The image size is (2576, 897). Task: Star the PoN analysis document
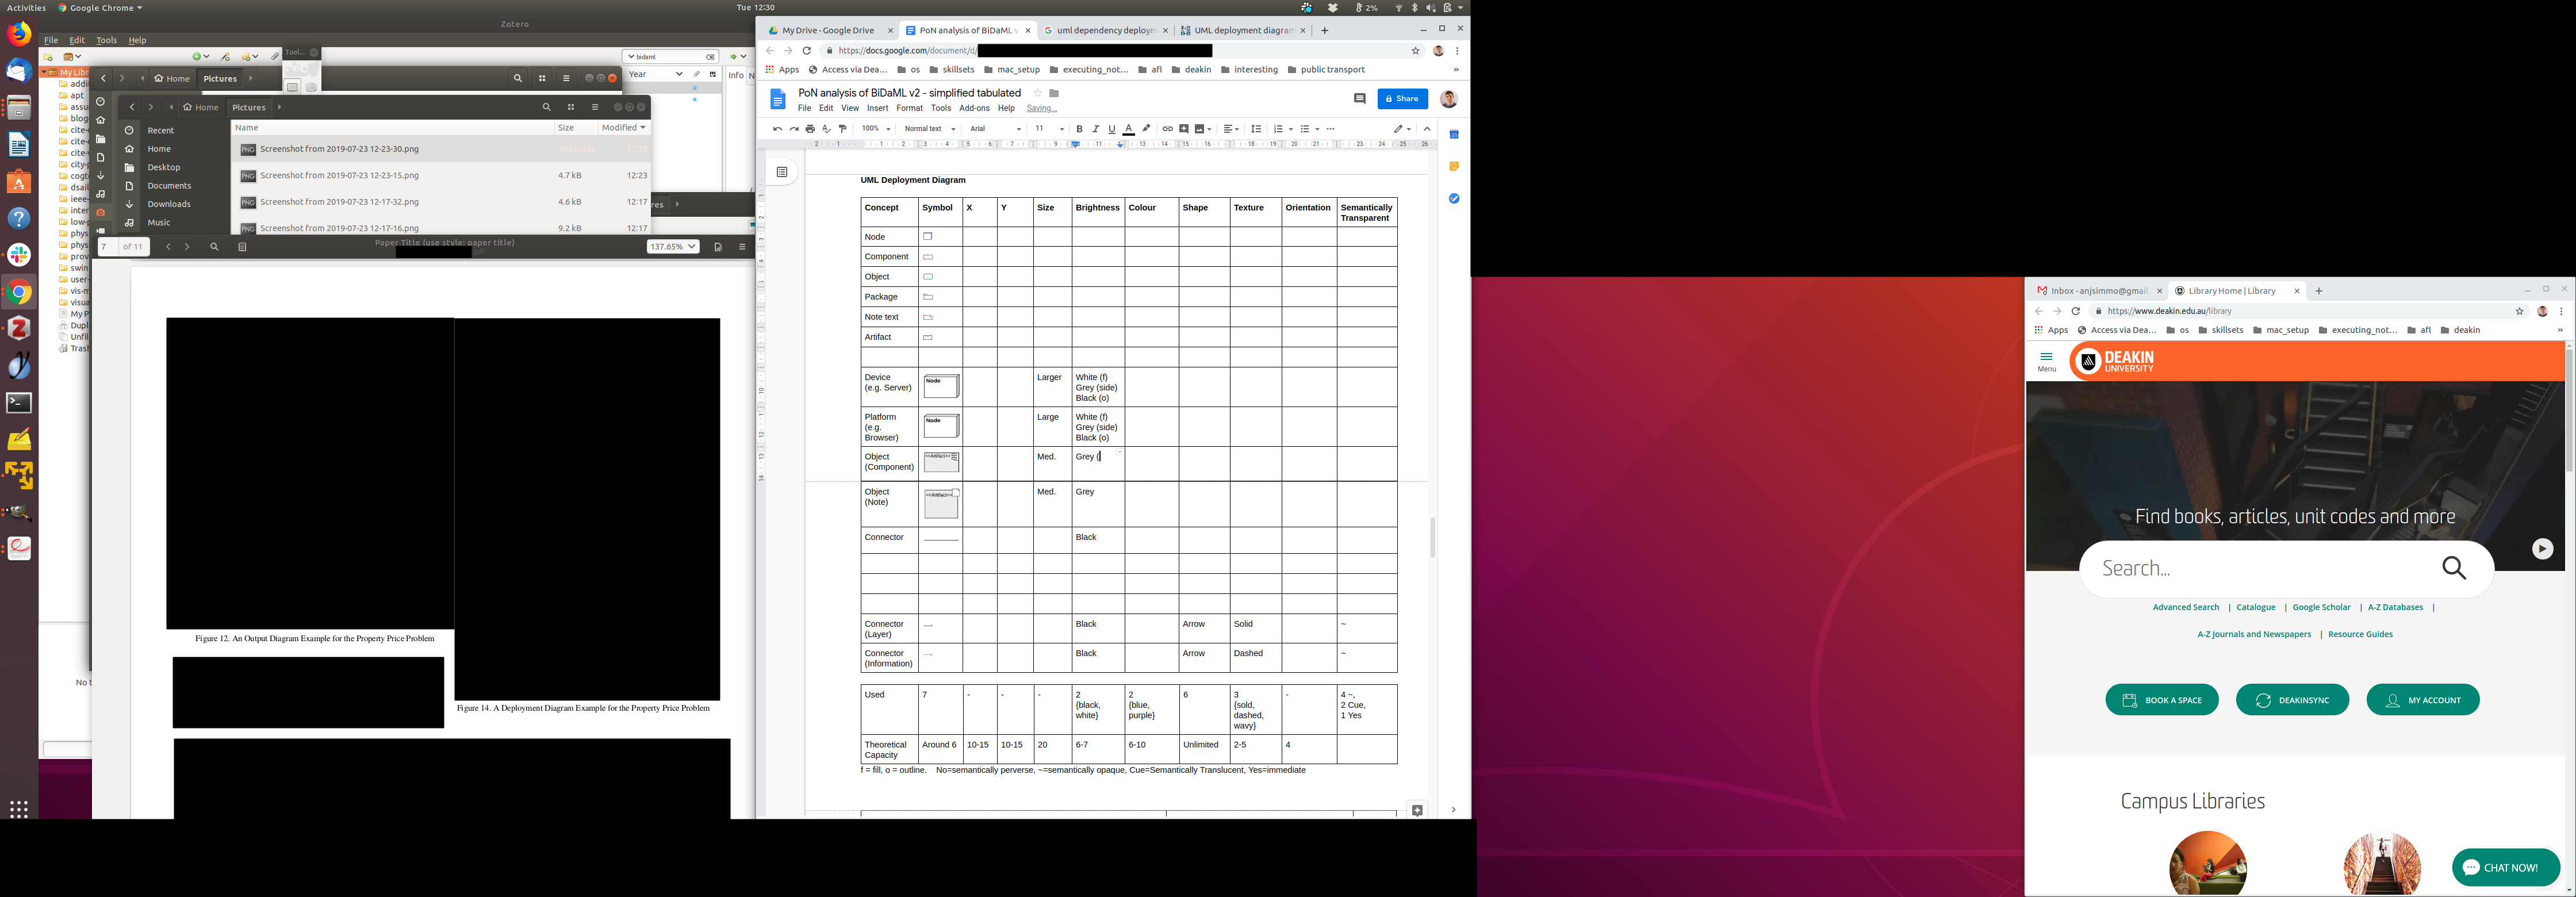click(1037, 93)
